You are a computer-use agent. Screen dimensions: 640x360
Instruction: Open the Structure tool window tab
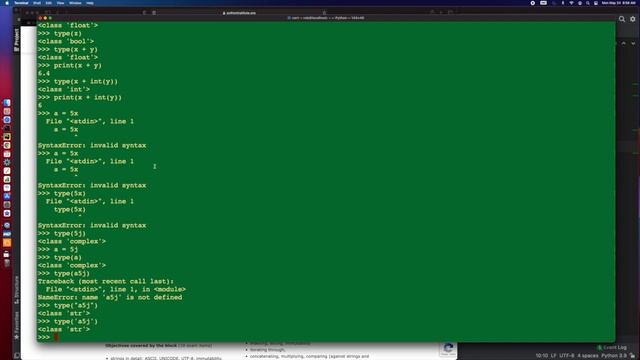[16, 290]
